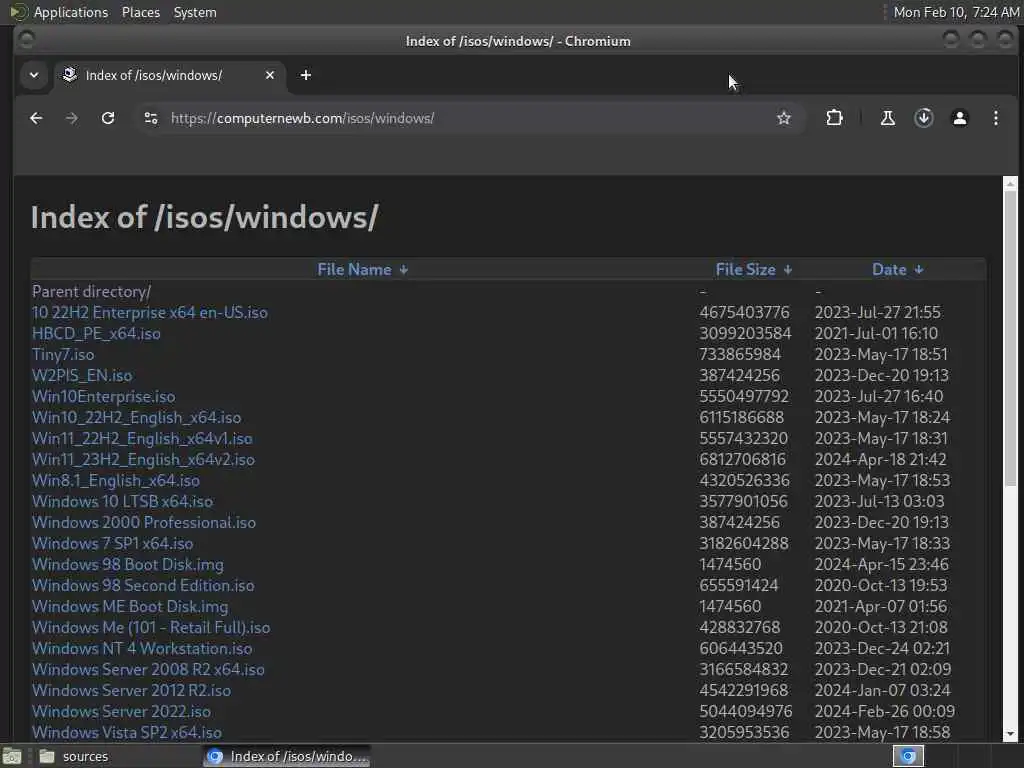
Task: Download Windows NT 4 Workstation.iso
Action: (x=142, y=648)
